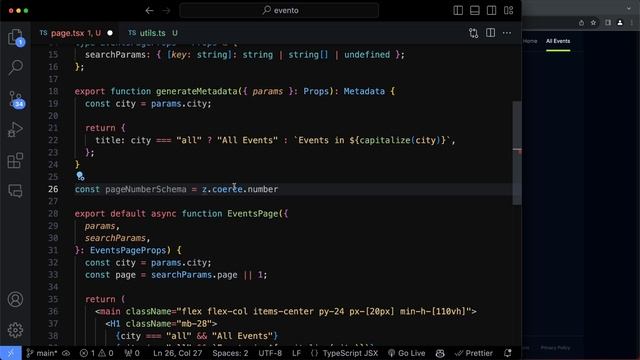Click the code action lightbulb on line 25
Image resolution: width=640 pixels, height=360 pixels.
pyautogui.click(x=80, y=176)
